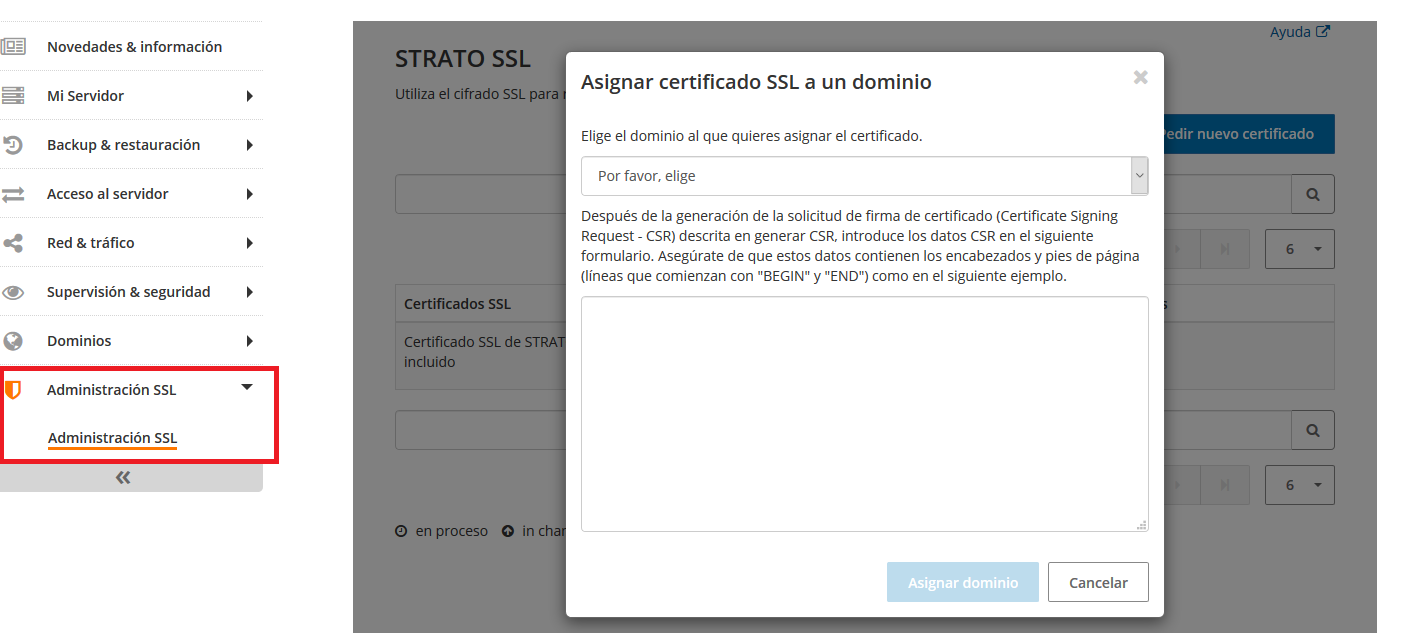Click the Administración SSL shield icon

pyautogui.click(x=14, y=389)
